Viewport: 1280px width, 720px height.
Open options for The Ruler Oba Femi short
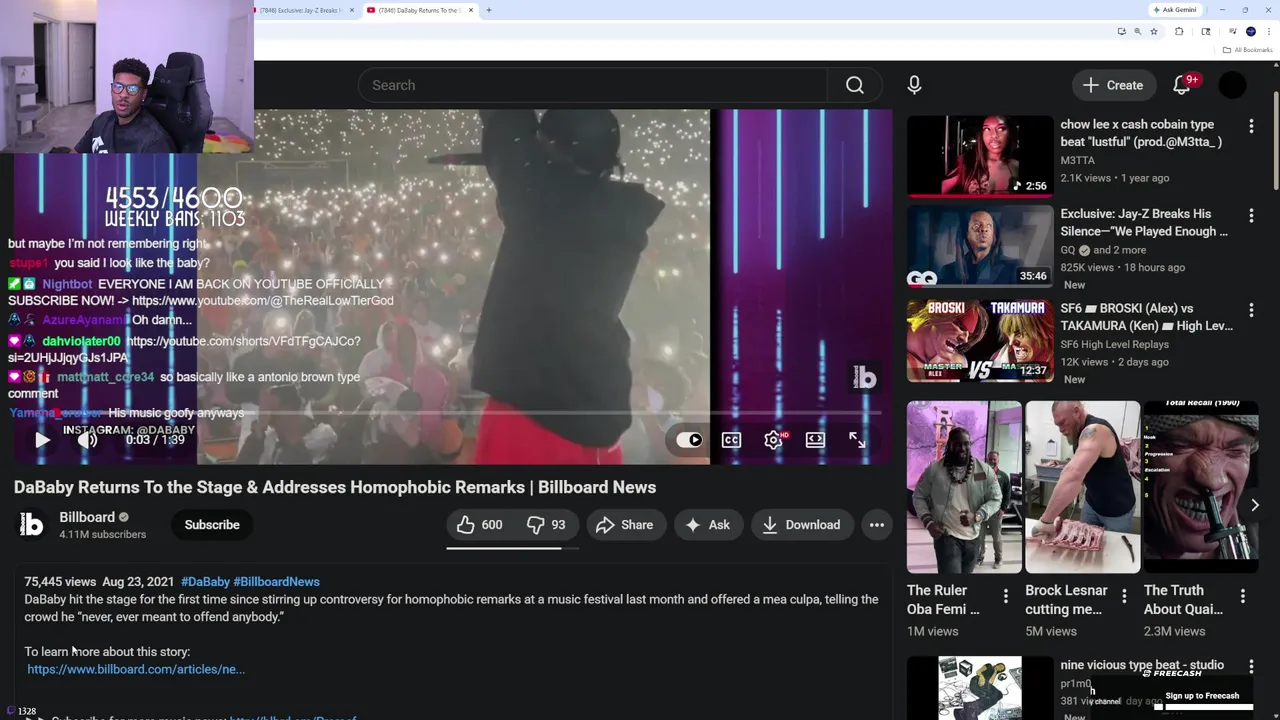point(1006,596)
